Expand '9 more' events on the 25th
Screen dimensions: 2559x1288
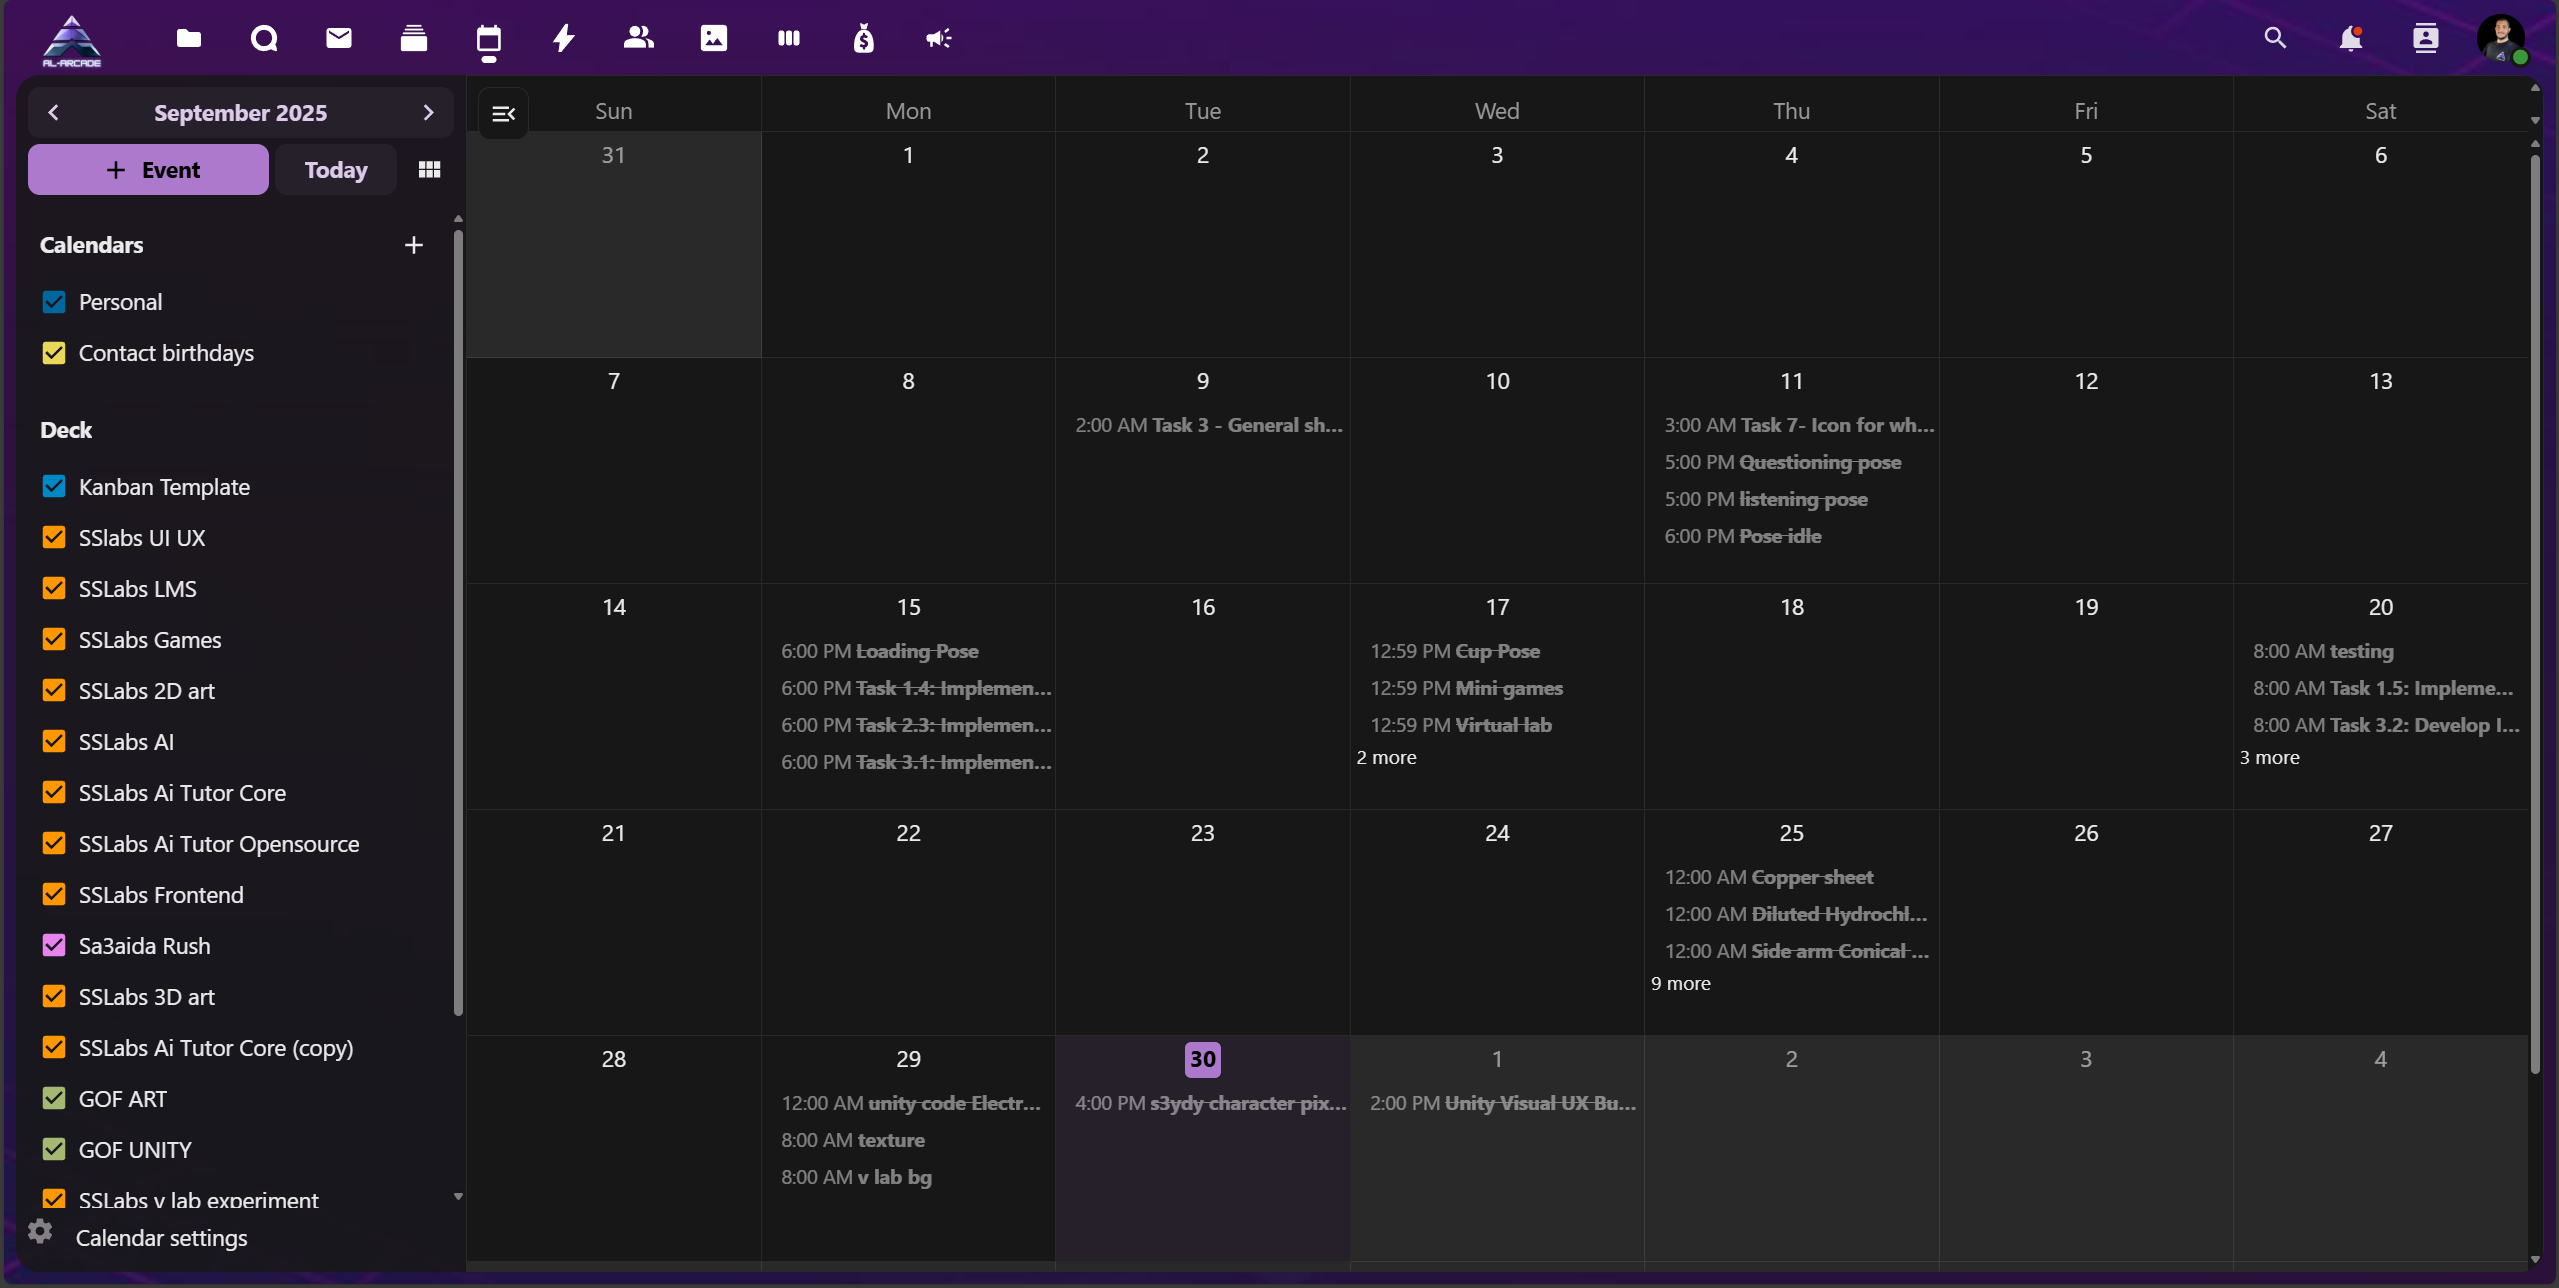tap(1680, 984)
